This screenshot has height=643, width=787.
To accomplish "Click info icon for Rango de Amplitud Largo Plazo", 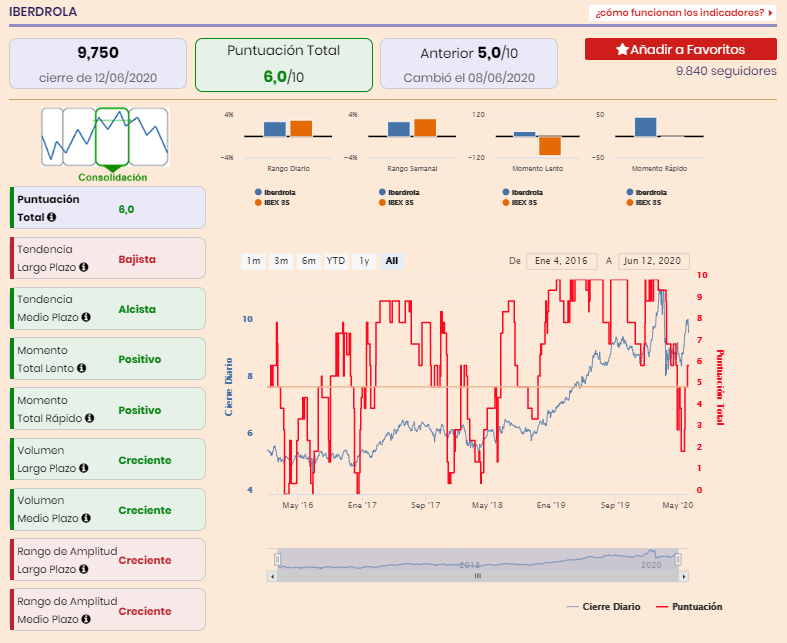I will (84, 569).
